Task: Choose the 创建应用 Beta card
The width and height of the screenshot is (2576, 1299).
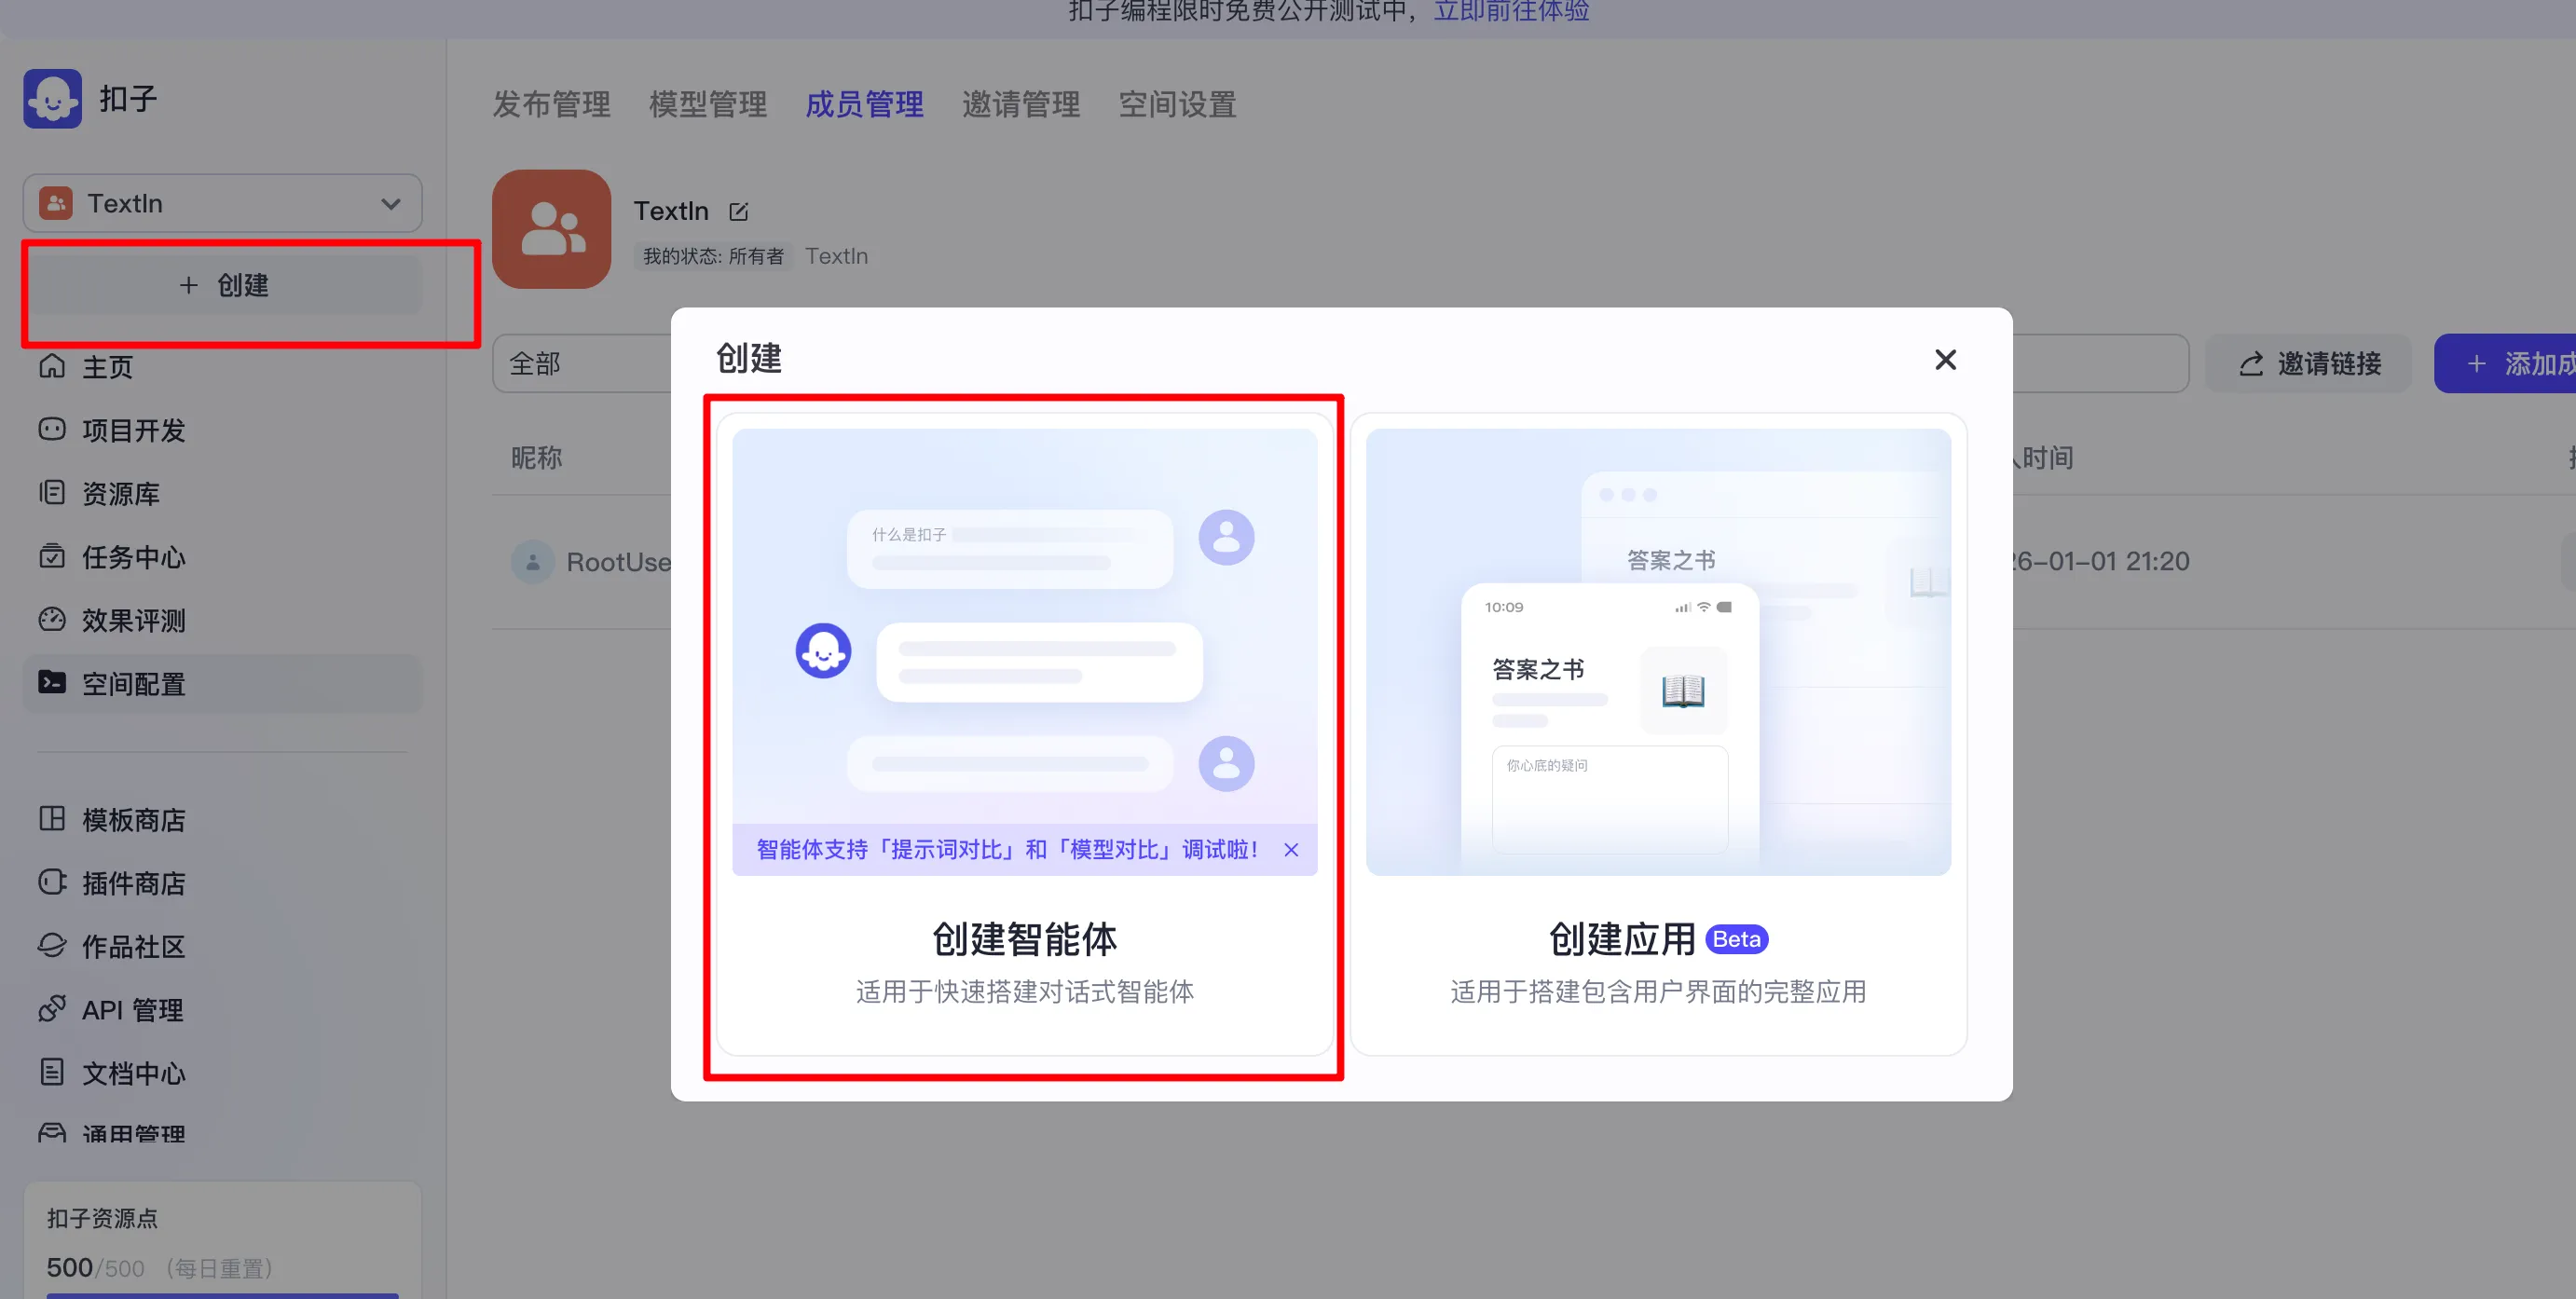Action: (1658, 735)
